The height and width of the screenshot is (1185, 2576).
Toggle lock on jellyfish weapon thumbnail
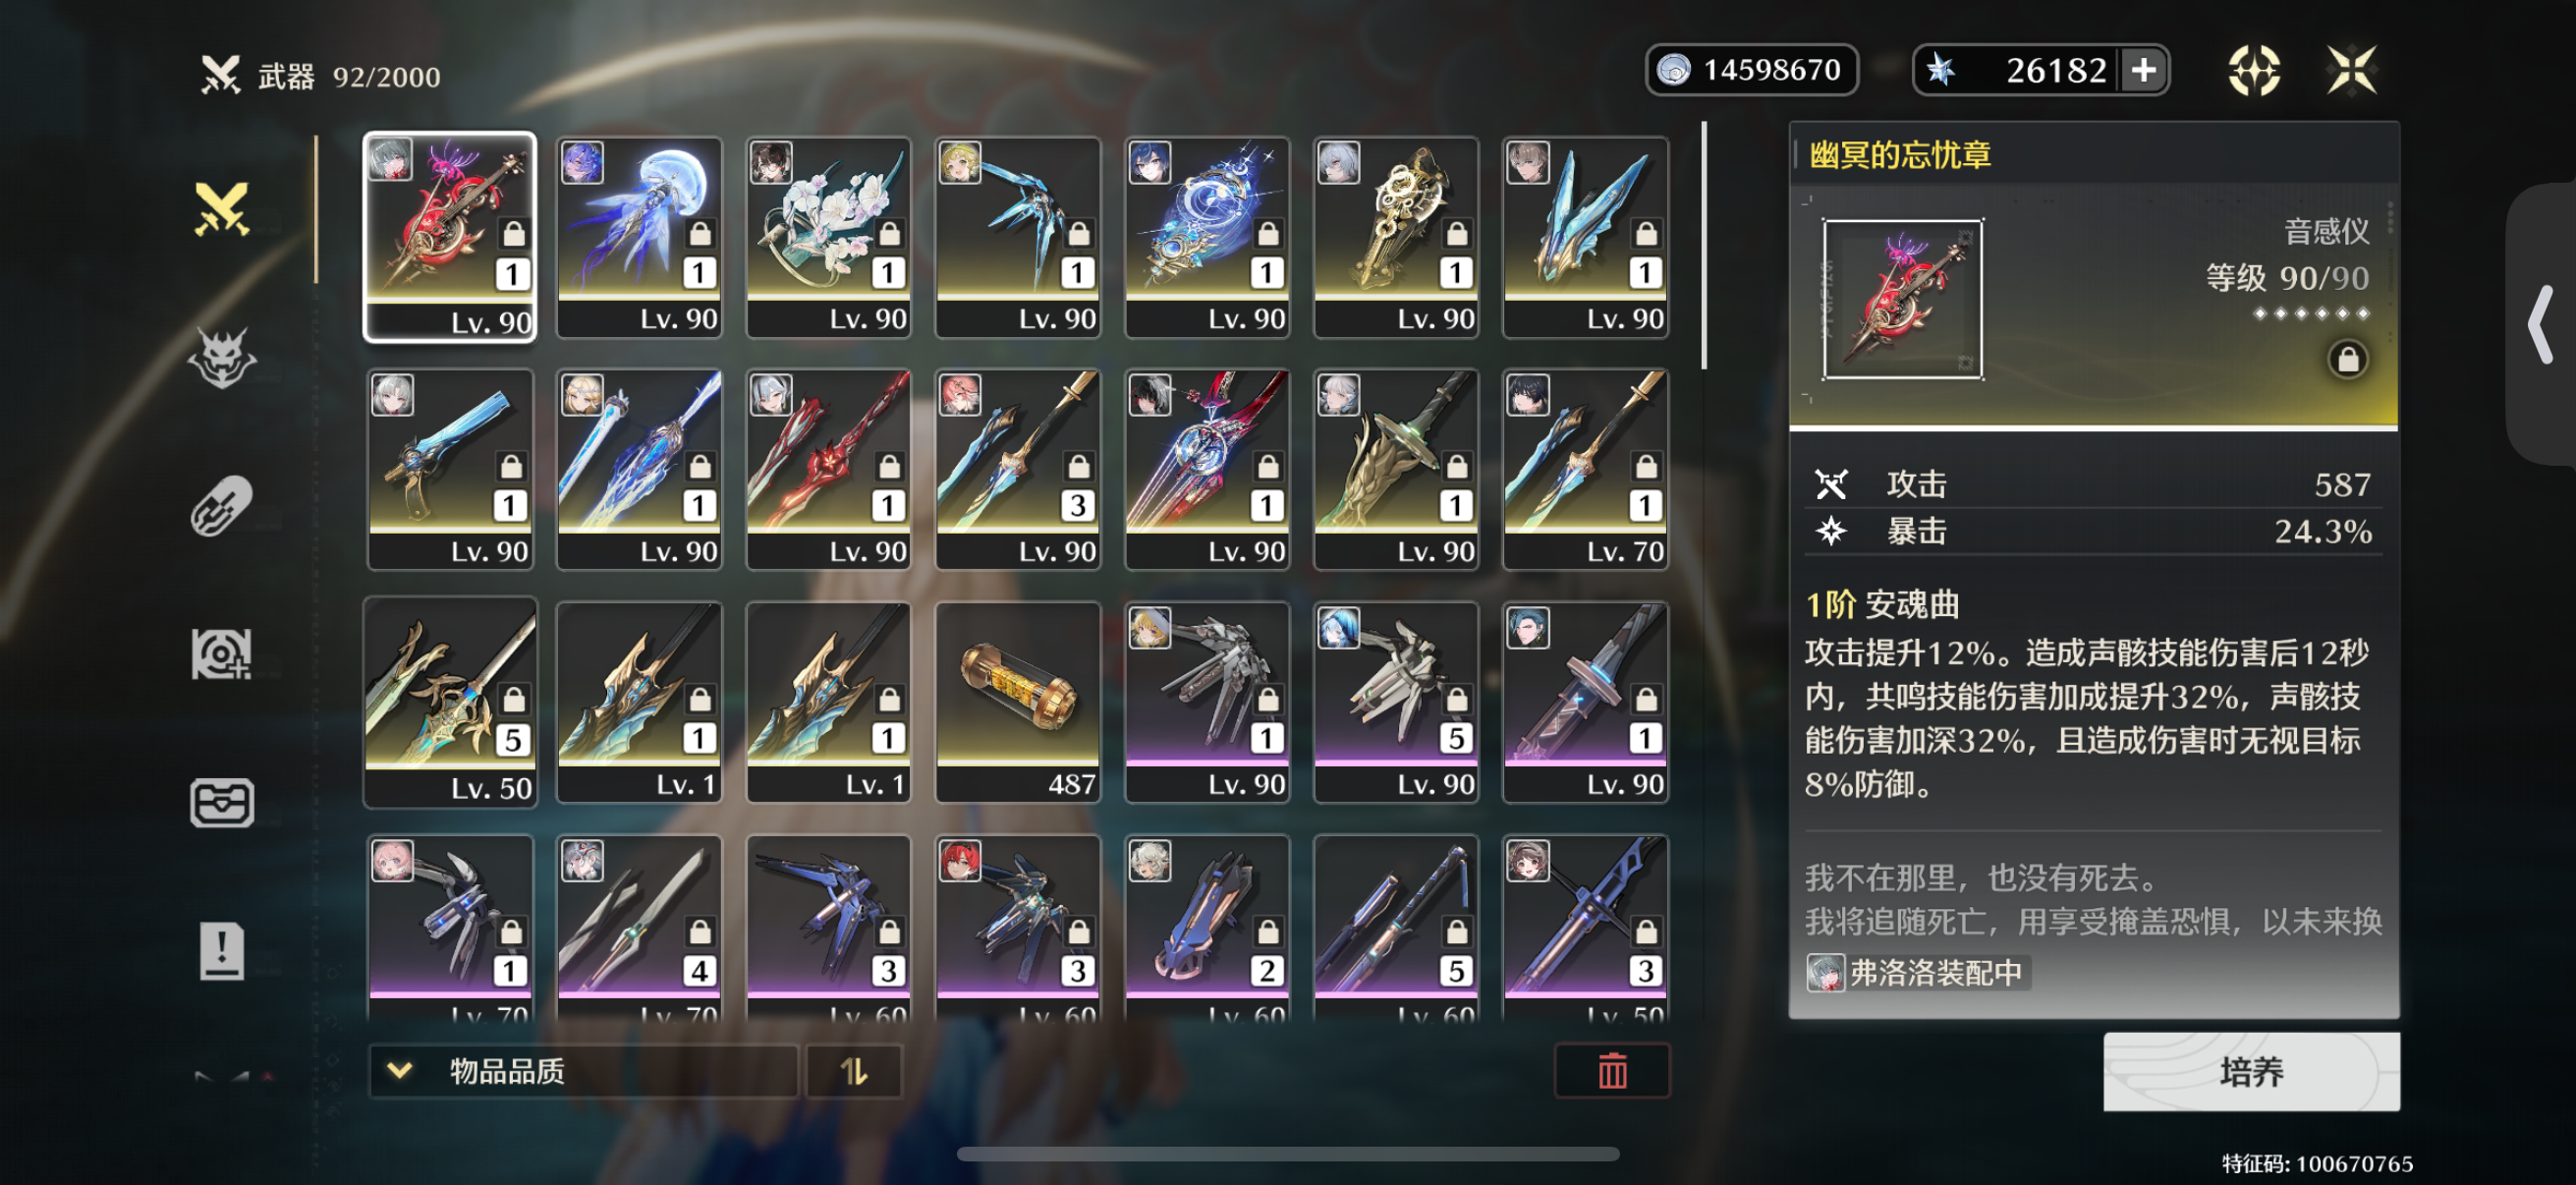[699, 233]
